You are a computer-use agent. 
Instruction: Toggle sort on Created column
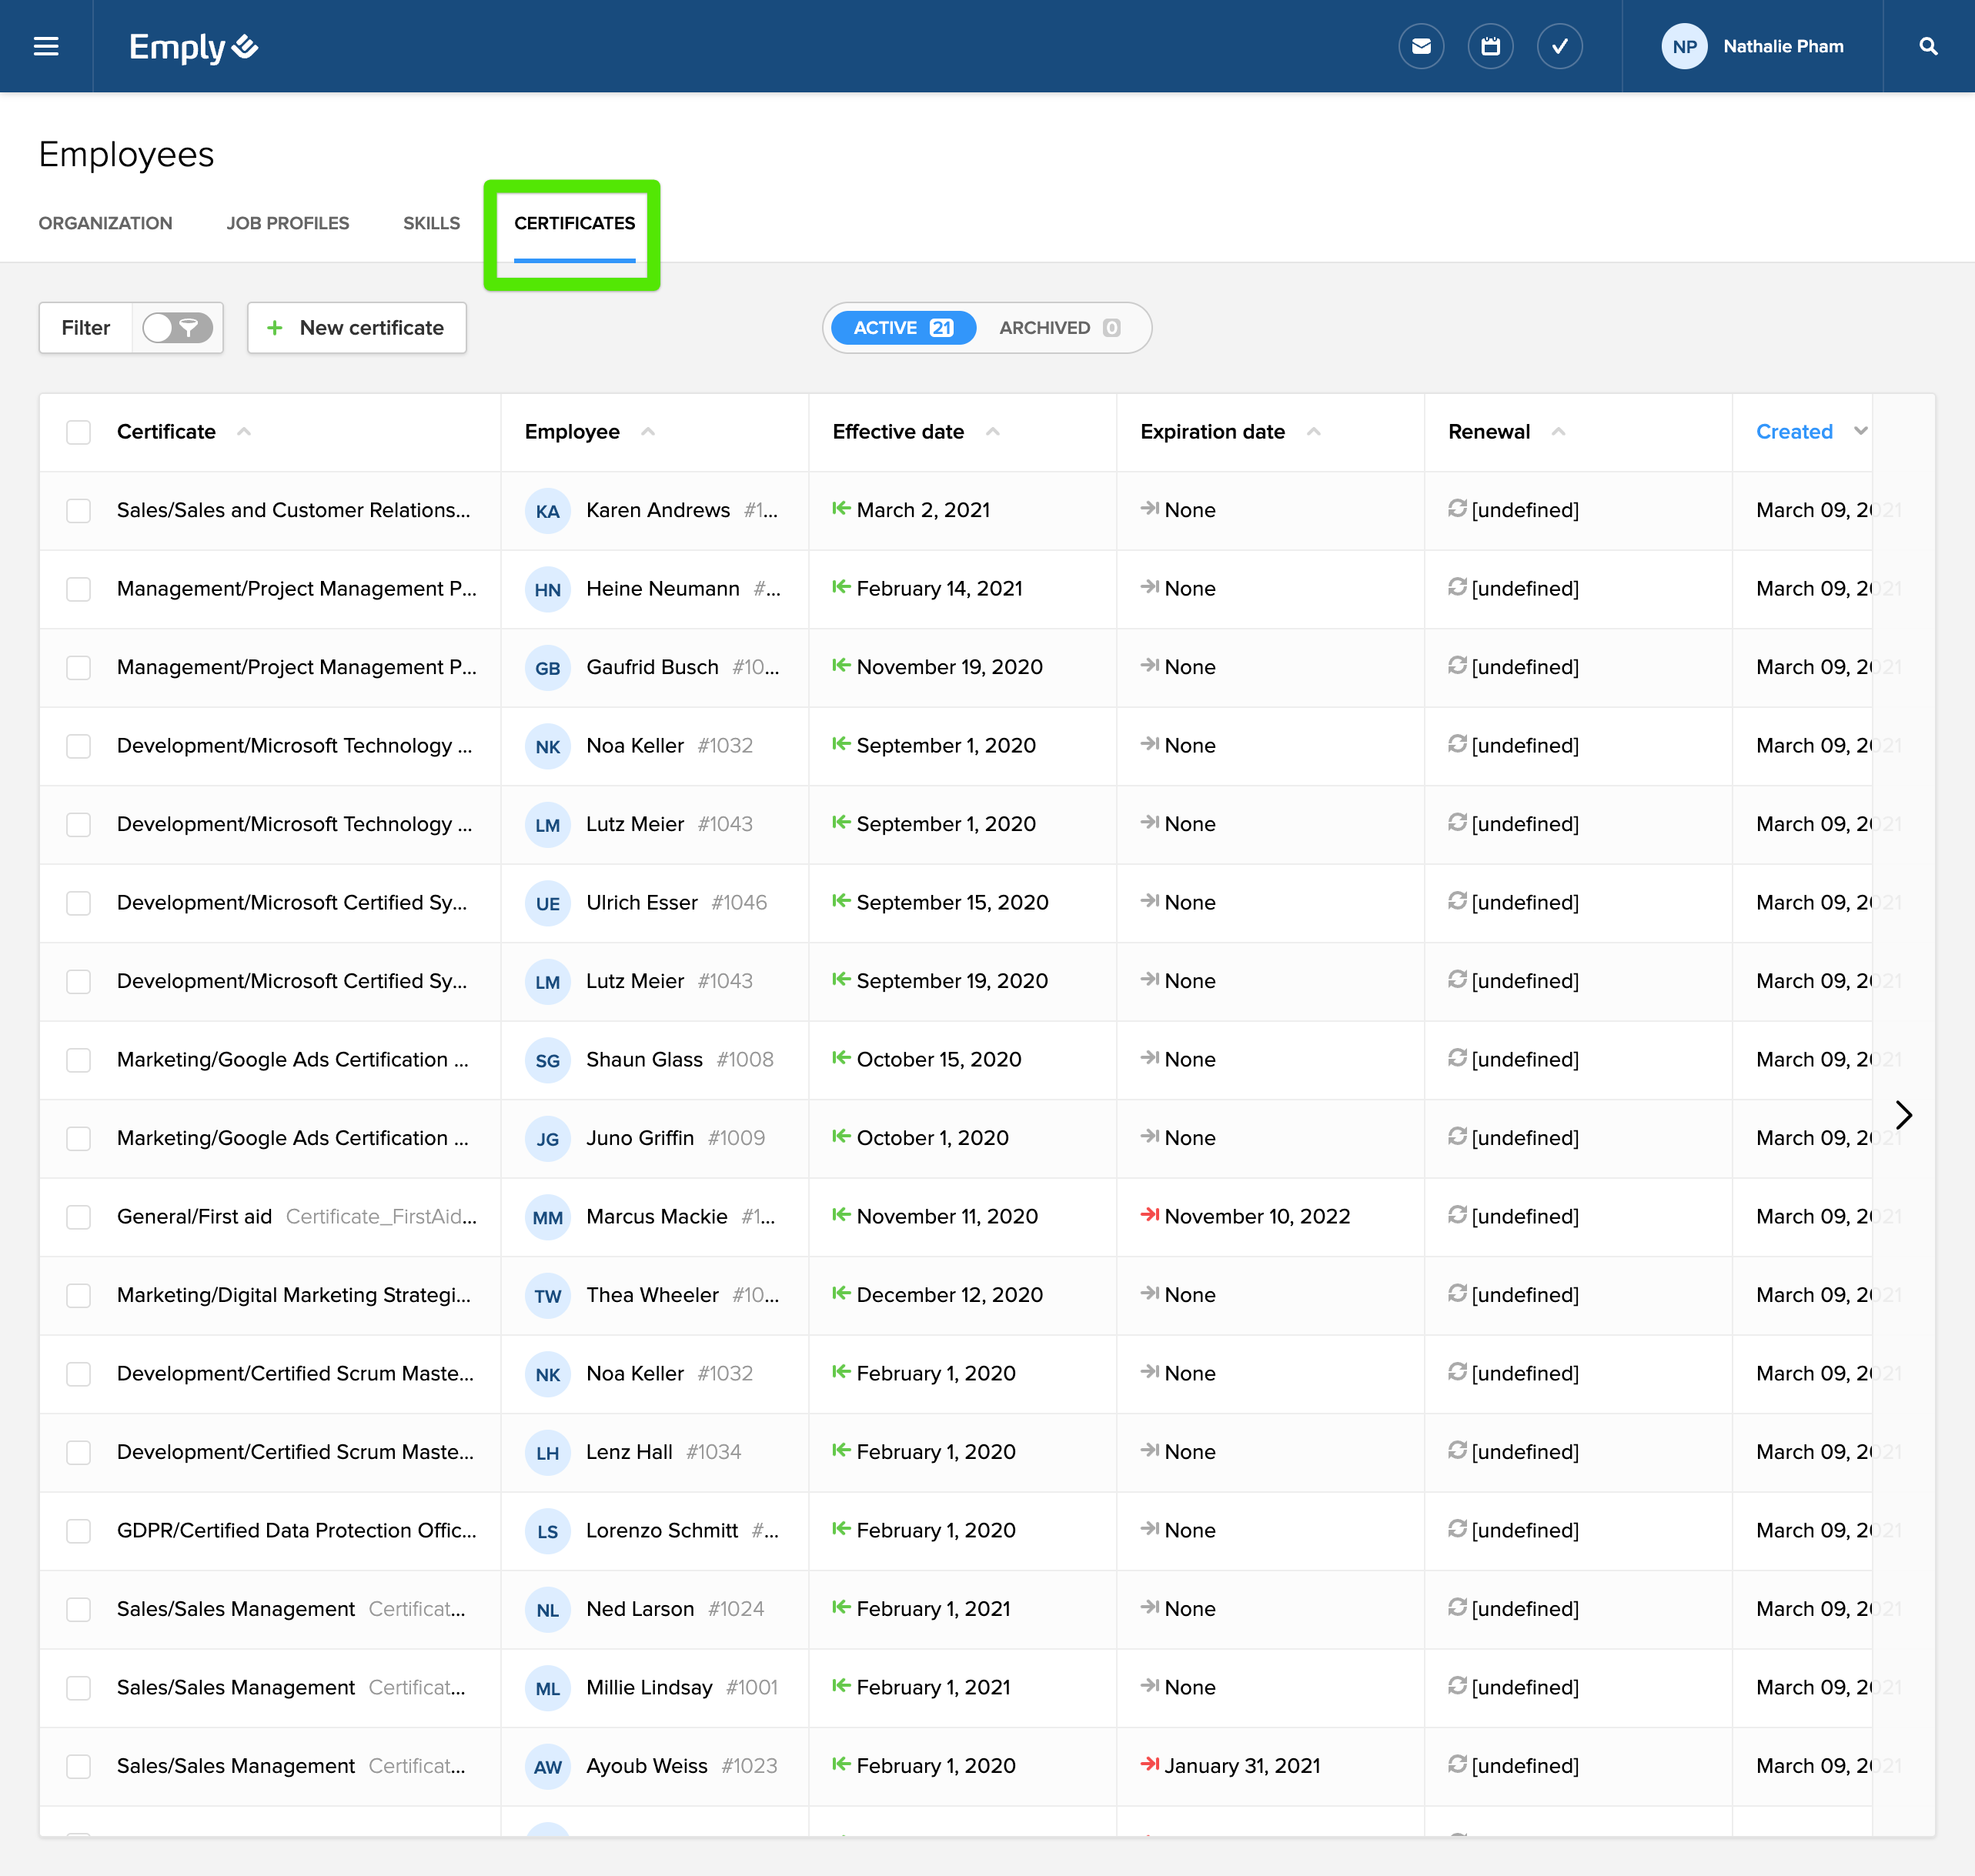pyautogui.click(x=1859, y=432)
